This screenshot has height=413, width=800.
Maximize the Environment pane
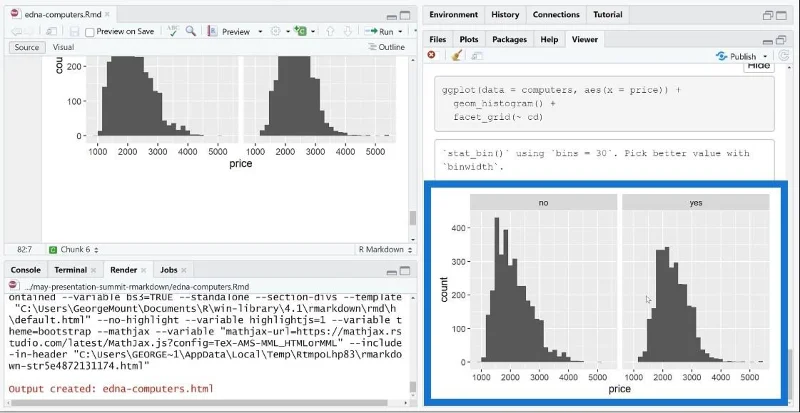click(781, 15)
